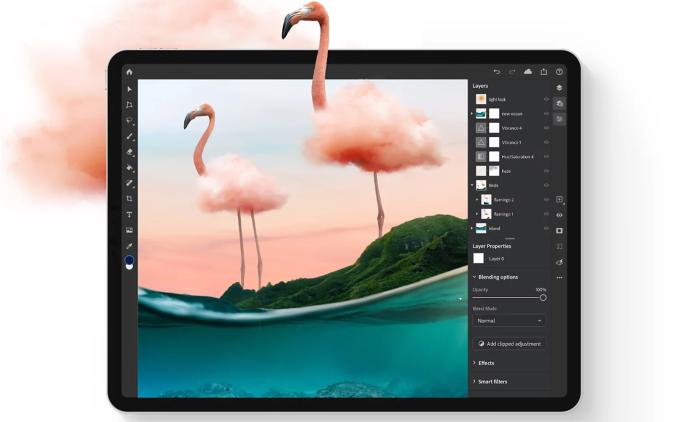The height and width of the screenshot is (422, 675).
Task: Open the Blend Mode Normal dropdown
Action: coord(509,321)
